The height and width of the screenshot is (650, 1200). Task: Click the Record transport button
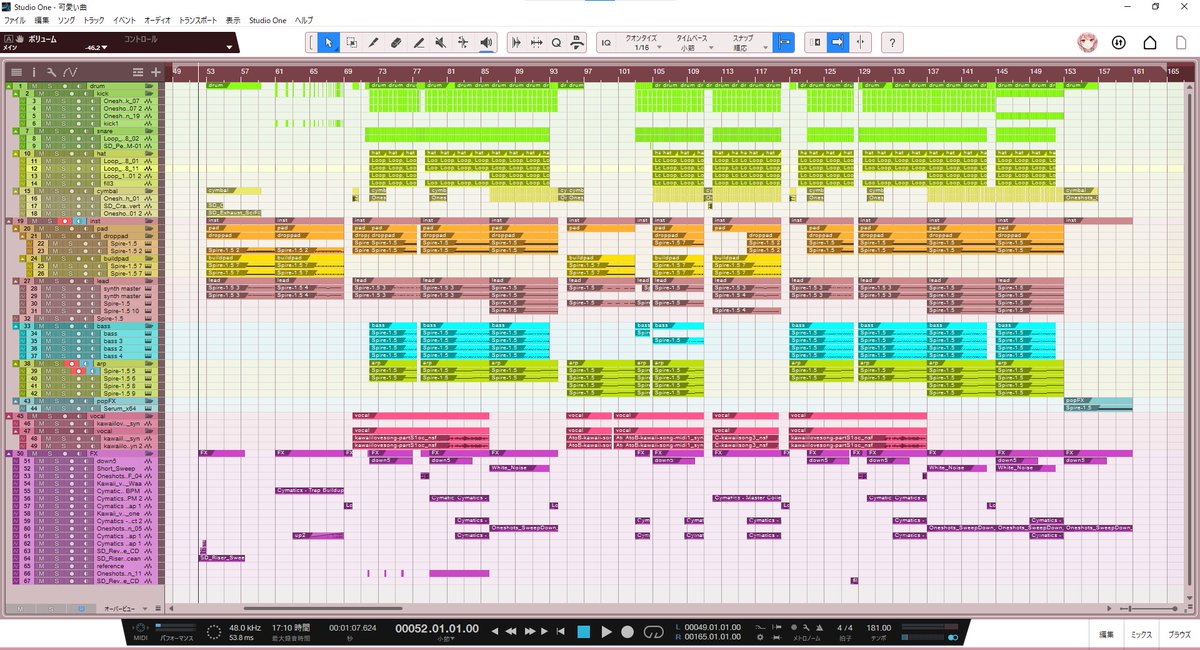point(627,632)
